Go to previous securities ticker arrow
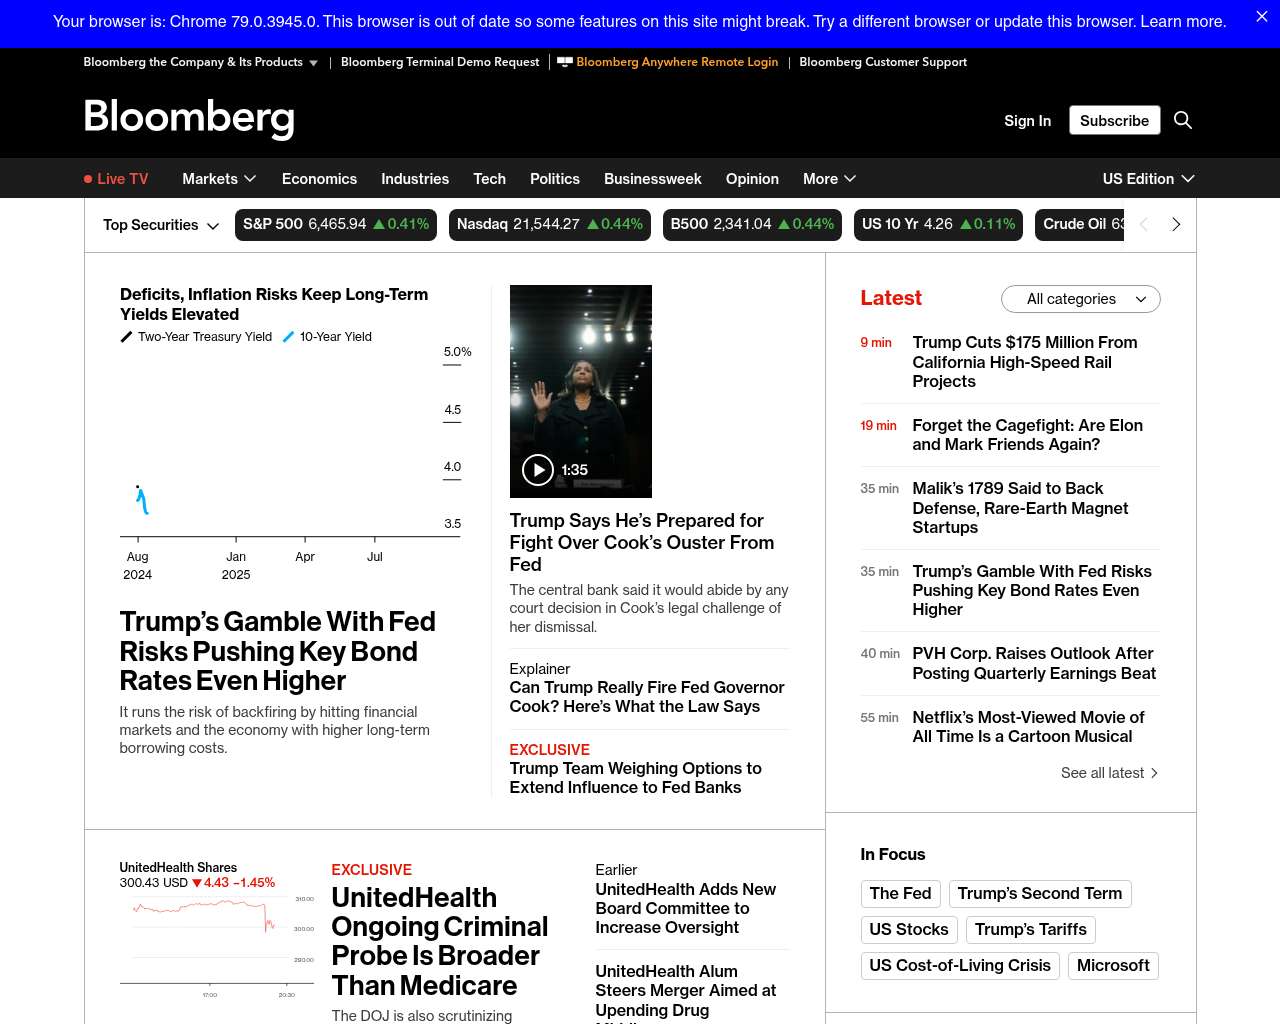Image resolution: width=1280 pixels, height=1024 pixels. click(1144, 224)
